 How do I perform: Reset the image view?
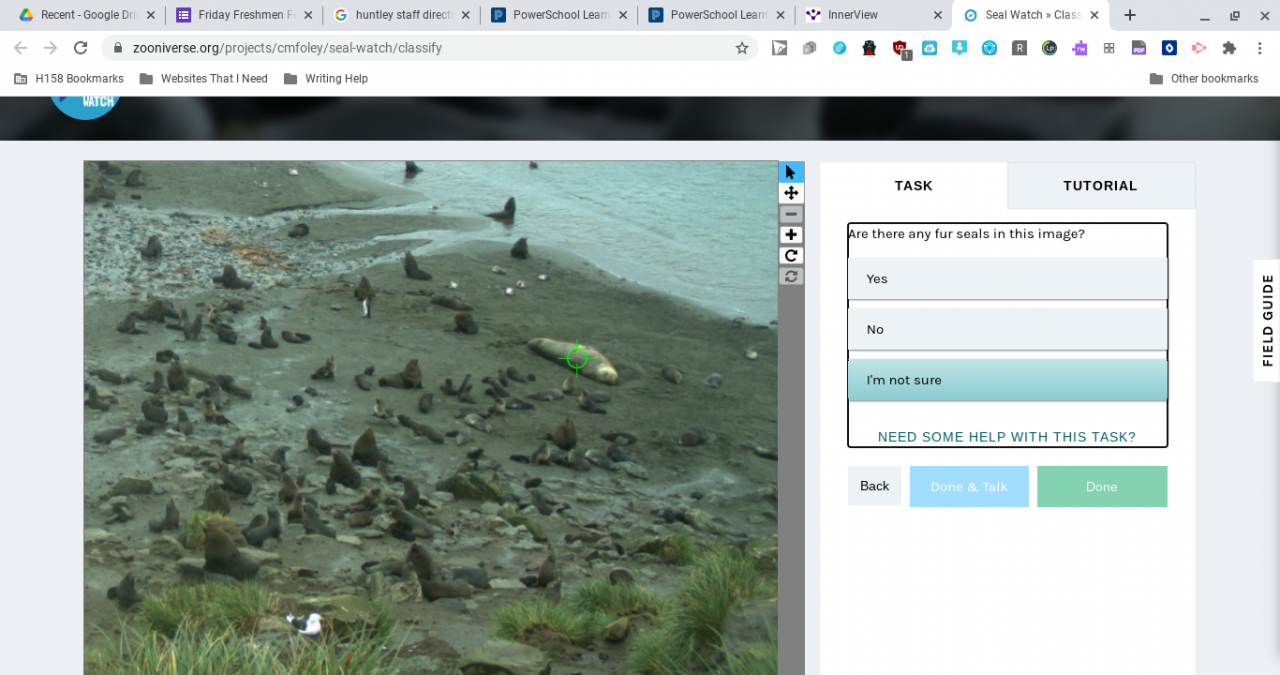point(791,276)
